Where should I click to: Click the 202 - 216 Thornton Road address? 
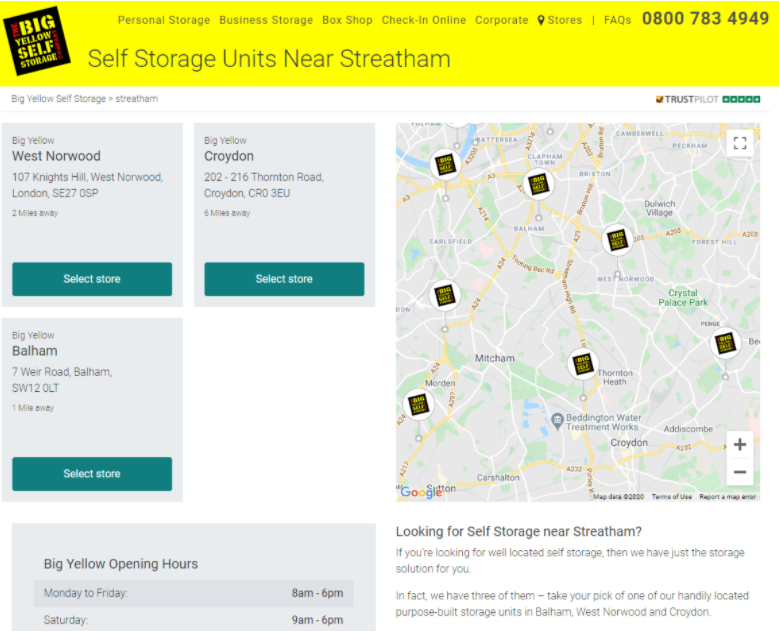point(264,185)
